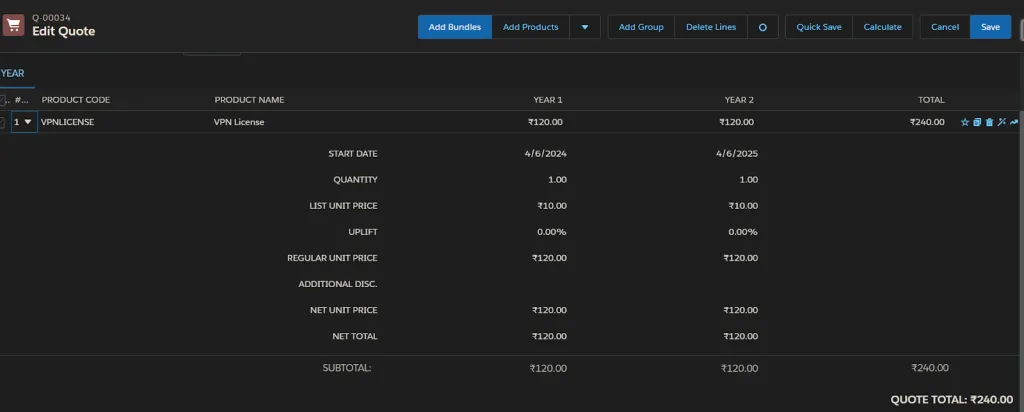Click the YEAR 1 column header
Screen dimensions: 1024x412
548,100
